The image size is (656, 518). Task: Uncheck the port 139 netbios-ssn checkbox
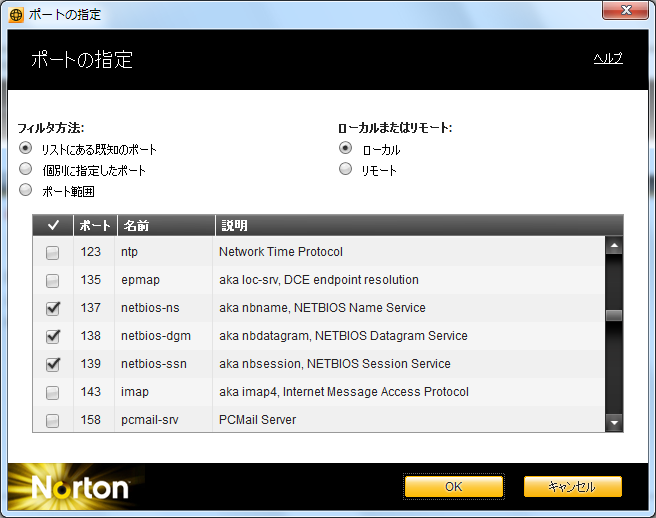coord(53,364)
